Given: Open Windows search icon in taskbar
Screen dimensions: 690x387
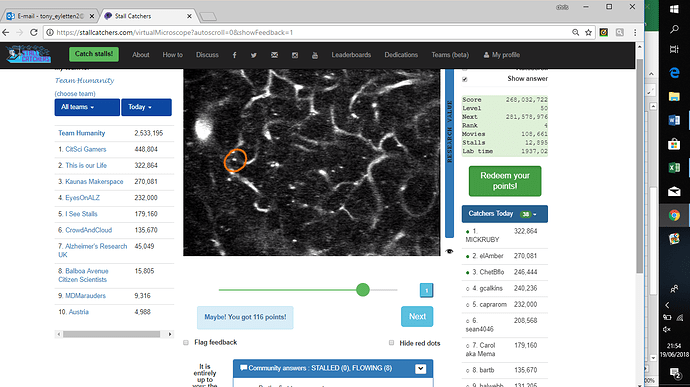Looking at the screenshot, I should coord(674,29).
